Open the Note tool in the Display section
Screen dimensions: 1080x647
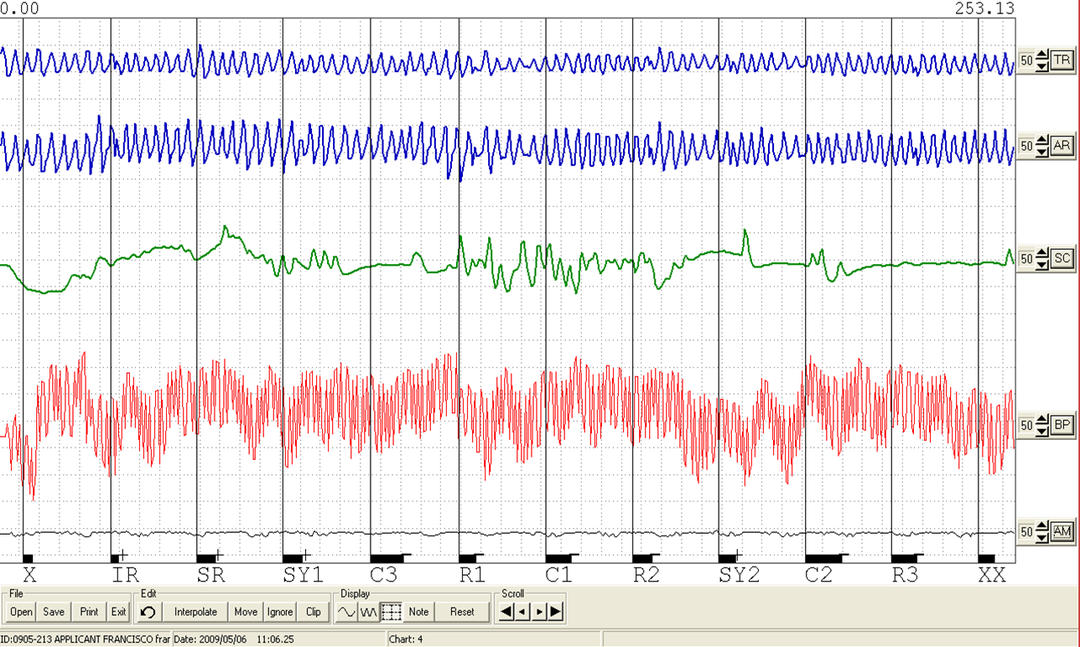point(418,611)
